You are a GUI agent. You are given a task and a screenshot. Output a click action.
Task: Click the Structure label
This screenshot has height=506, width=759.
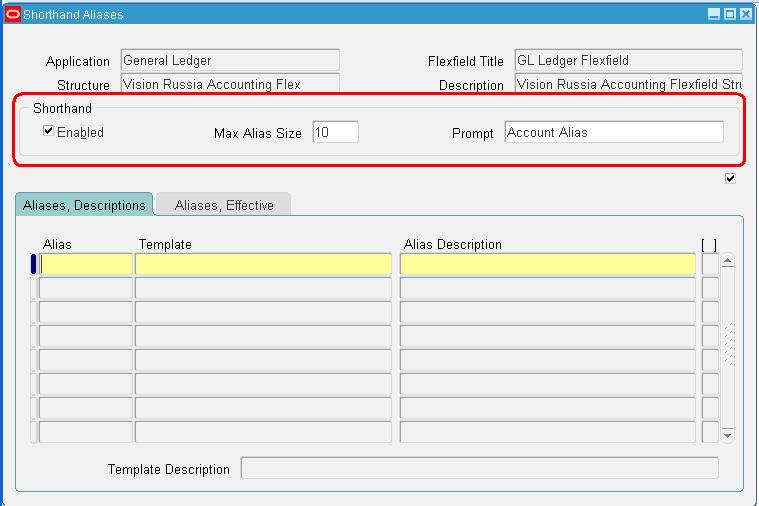[83, 85]
